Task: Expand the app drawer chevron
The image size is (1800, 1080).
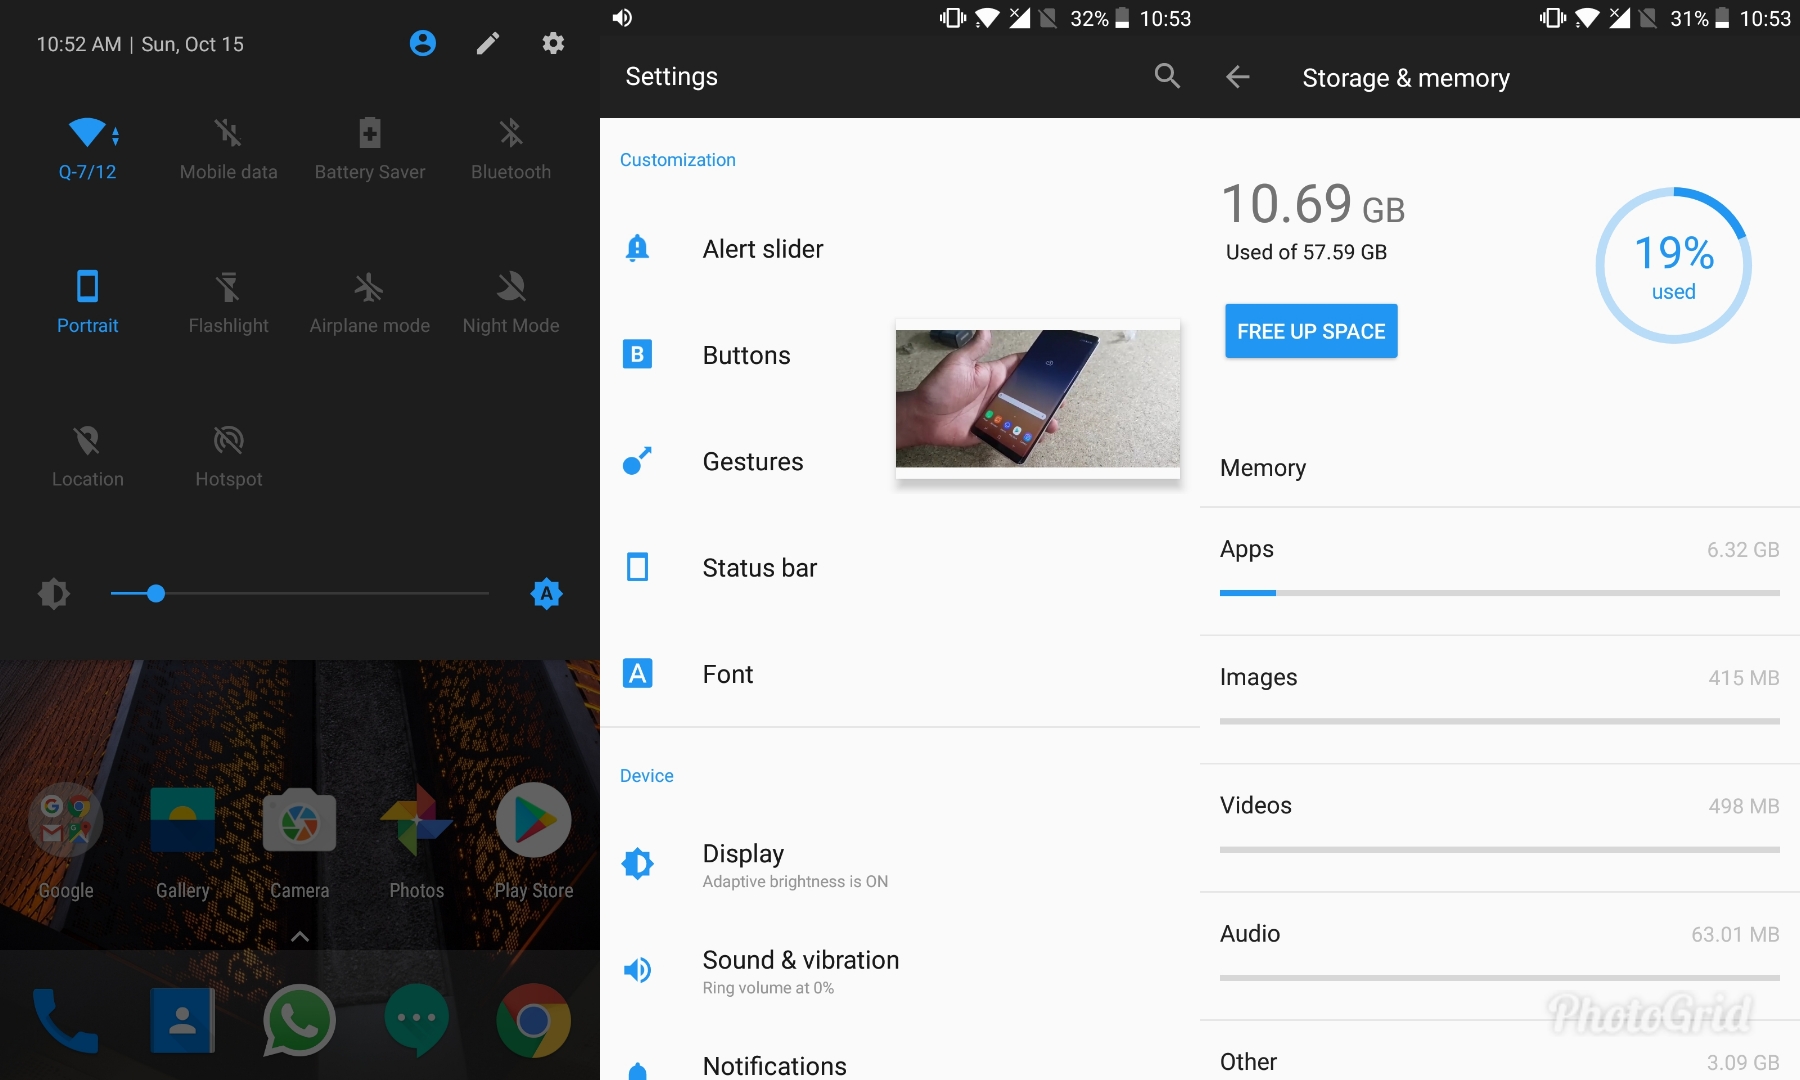Action: click(x=299, y=937)
